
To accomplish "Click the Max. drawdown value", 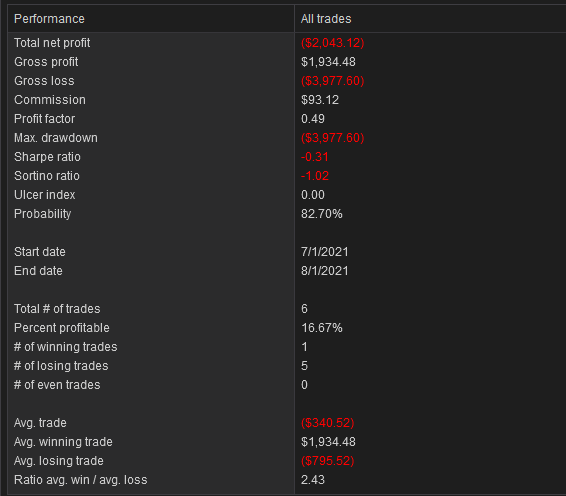I will 332,138.
